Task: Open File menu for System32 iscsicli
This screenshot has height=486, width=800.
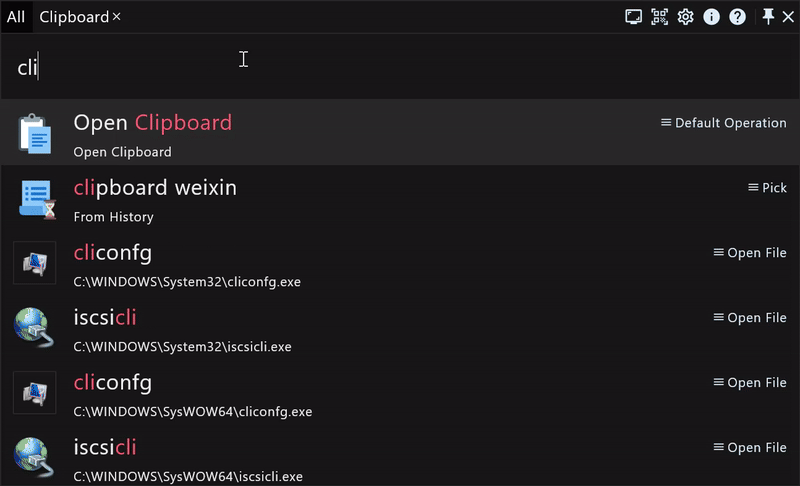Action: point(749,318)
